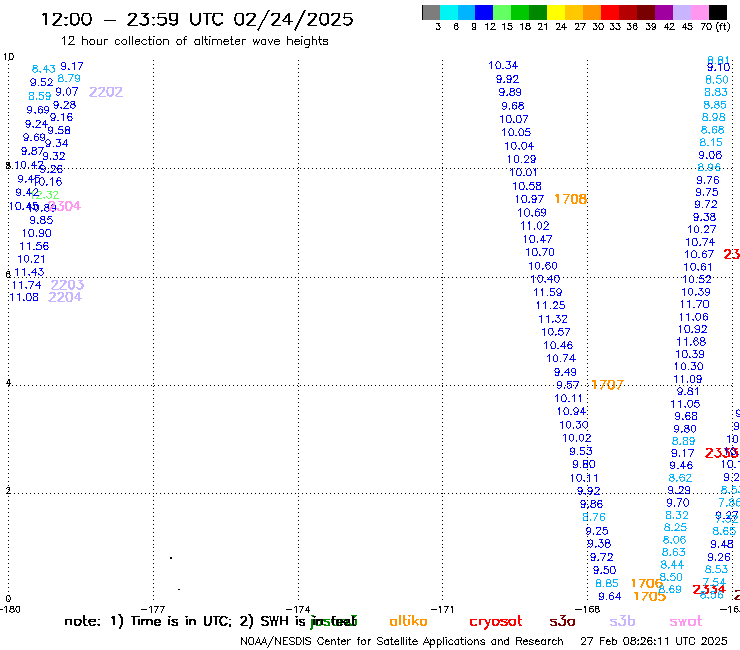Click 'NOAA/NESDIS Center for Satellite Applications and Research' footer

(402, 641)
